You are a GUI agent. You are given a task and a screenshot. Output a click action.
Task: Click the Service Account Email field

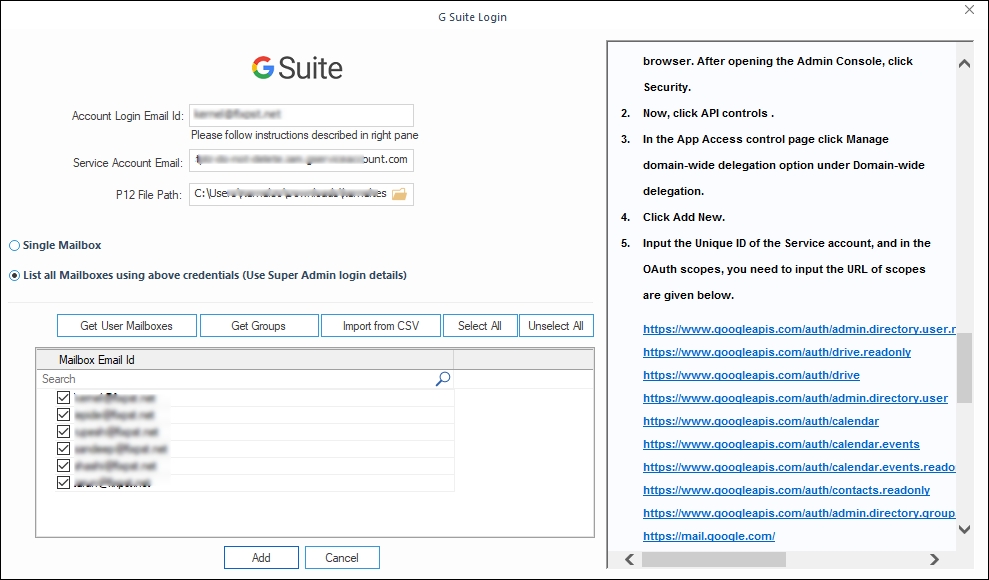coord(301,160)
